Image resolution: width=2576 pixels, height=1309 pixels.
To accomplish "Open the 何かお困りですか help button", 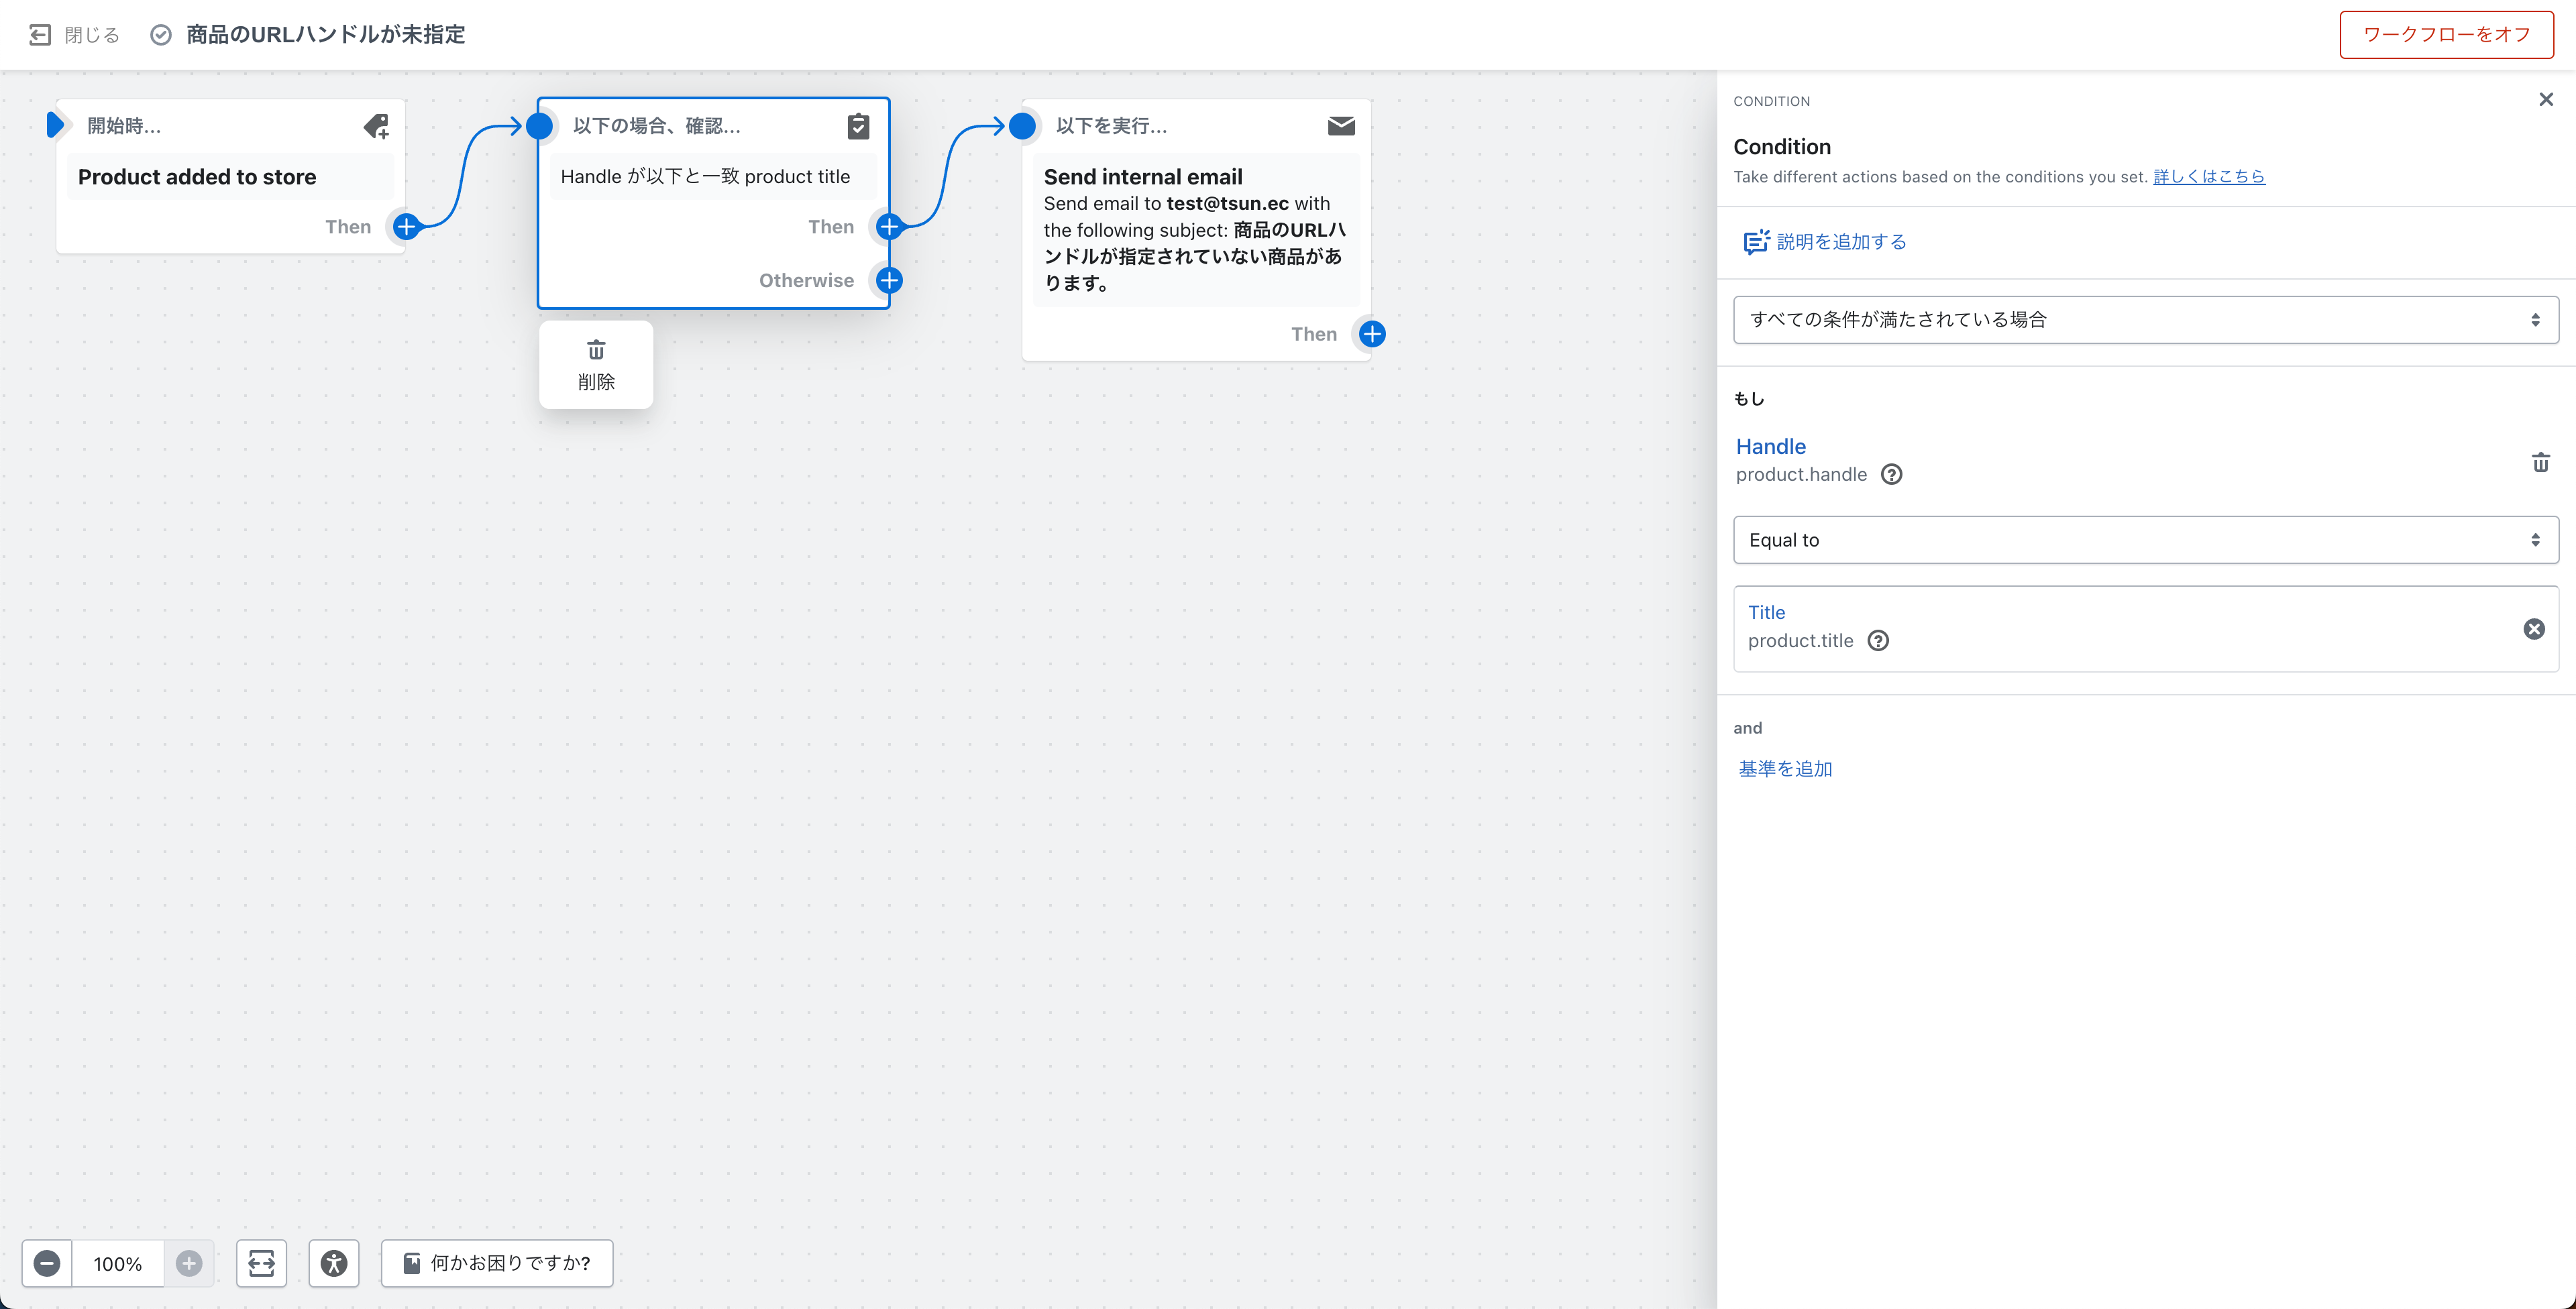I will tap(497, 1263).
